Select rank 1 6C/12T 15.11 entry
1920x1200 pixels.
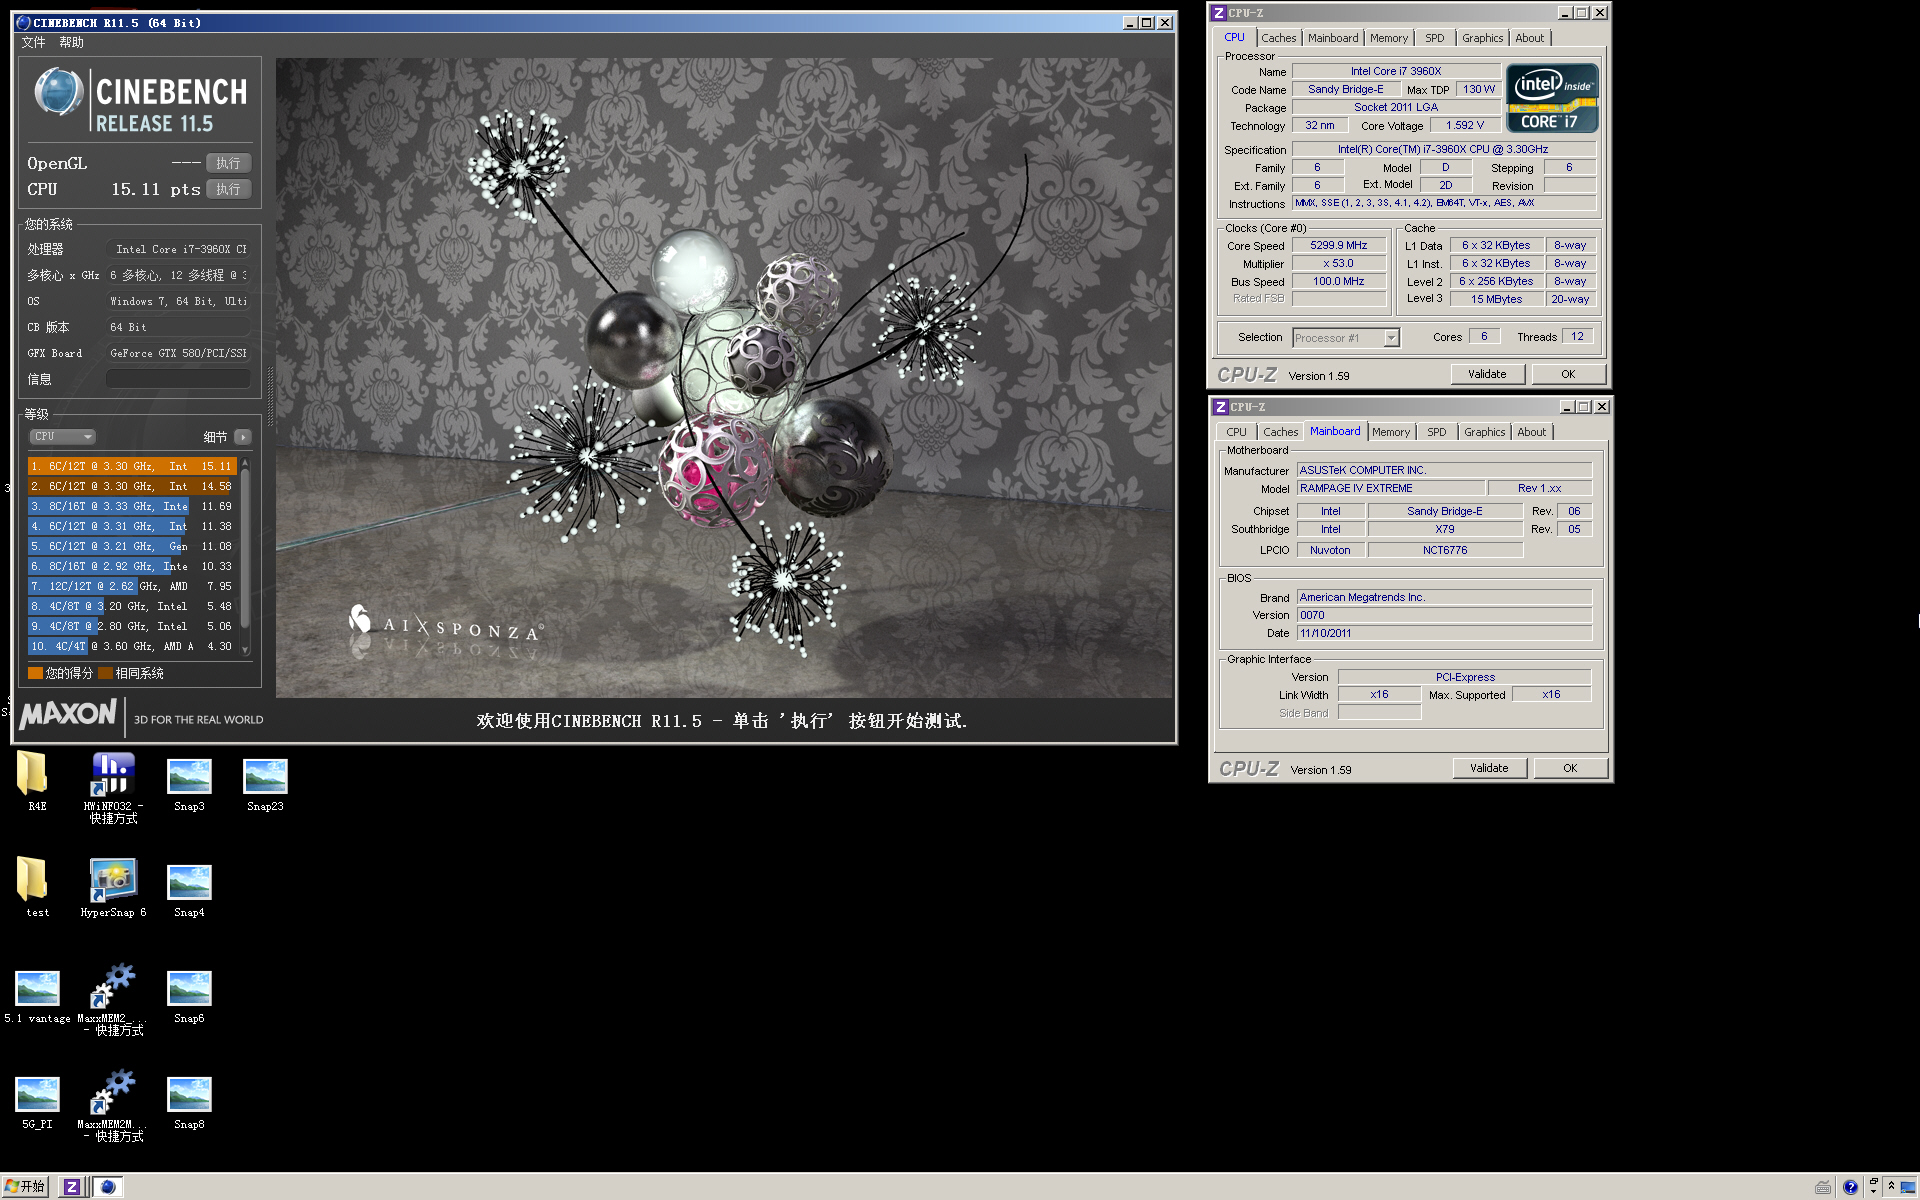click(x=132, y=466)
